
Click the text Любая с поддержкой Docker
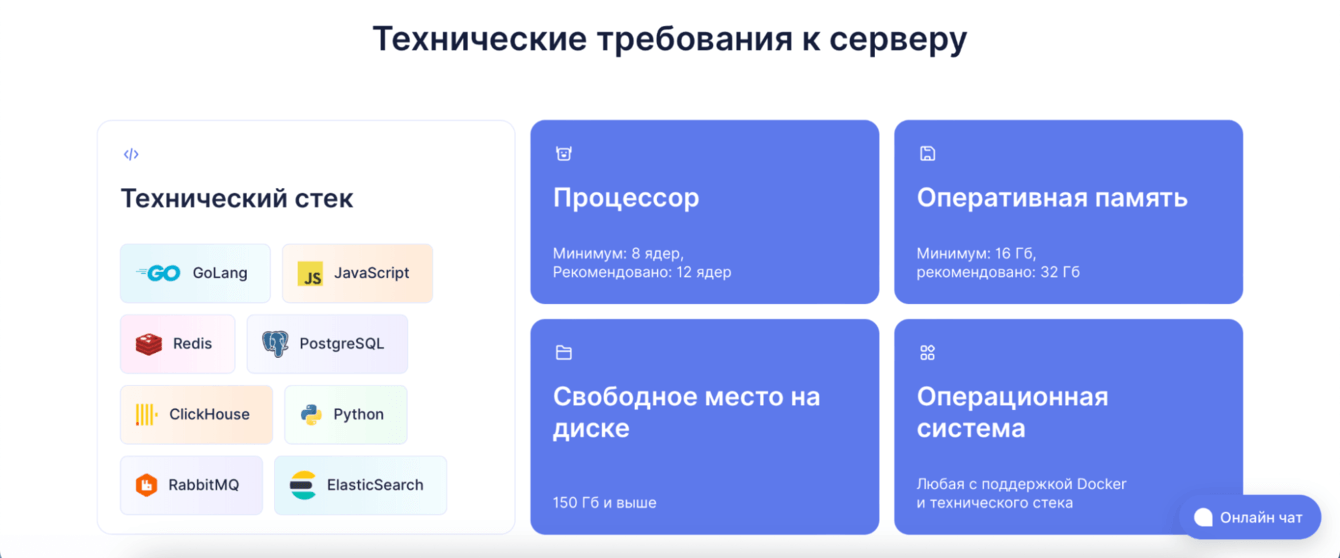coord(1022,484)
